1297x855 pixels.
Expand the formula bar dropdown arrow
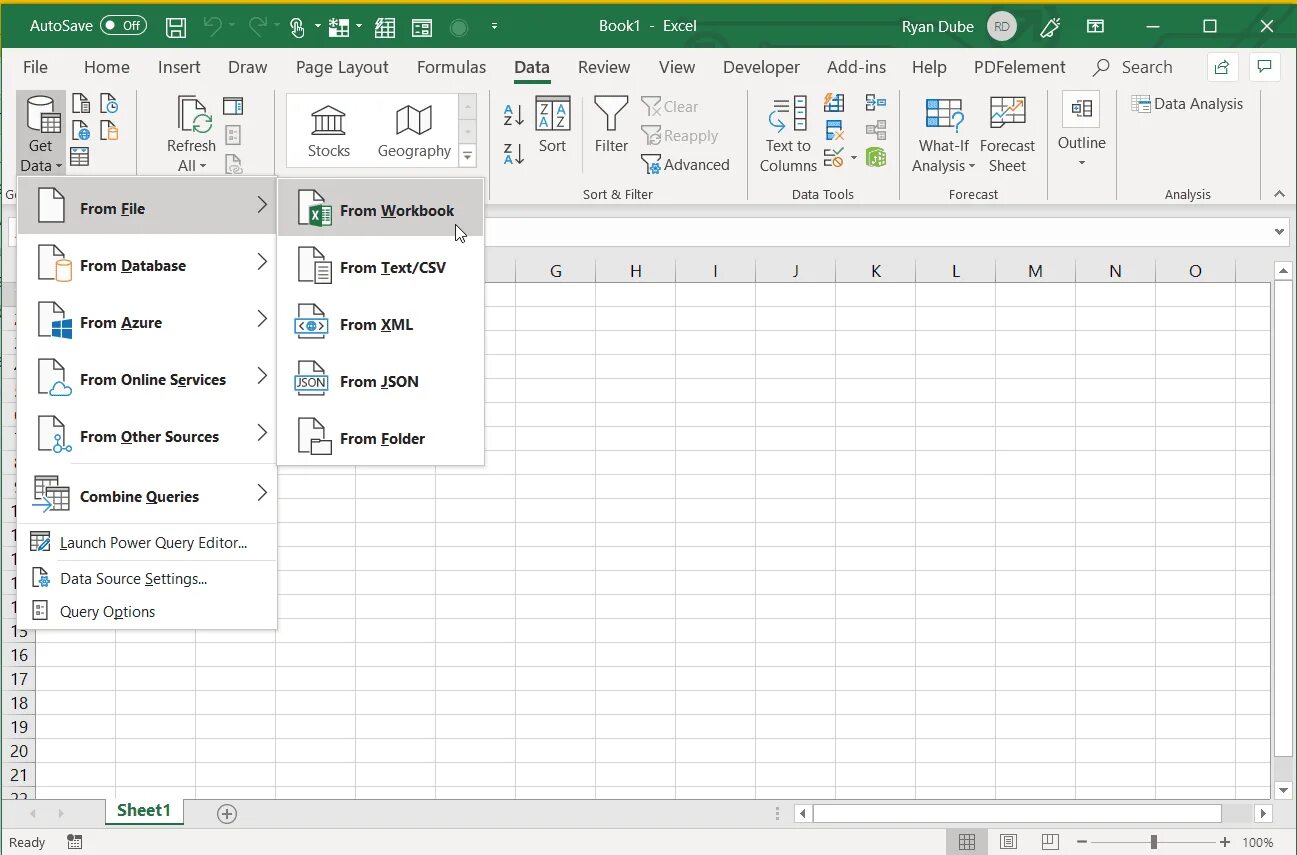point(1280,231)
